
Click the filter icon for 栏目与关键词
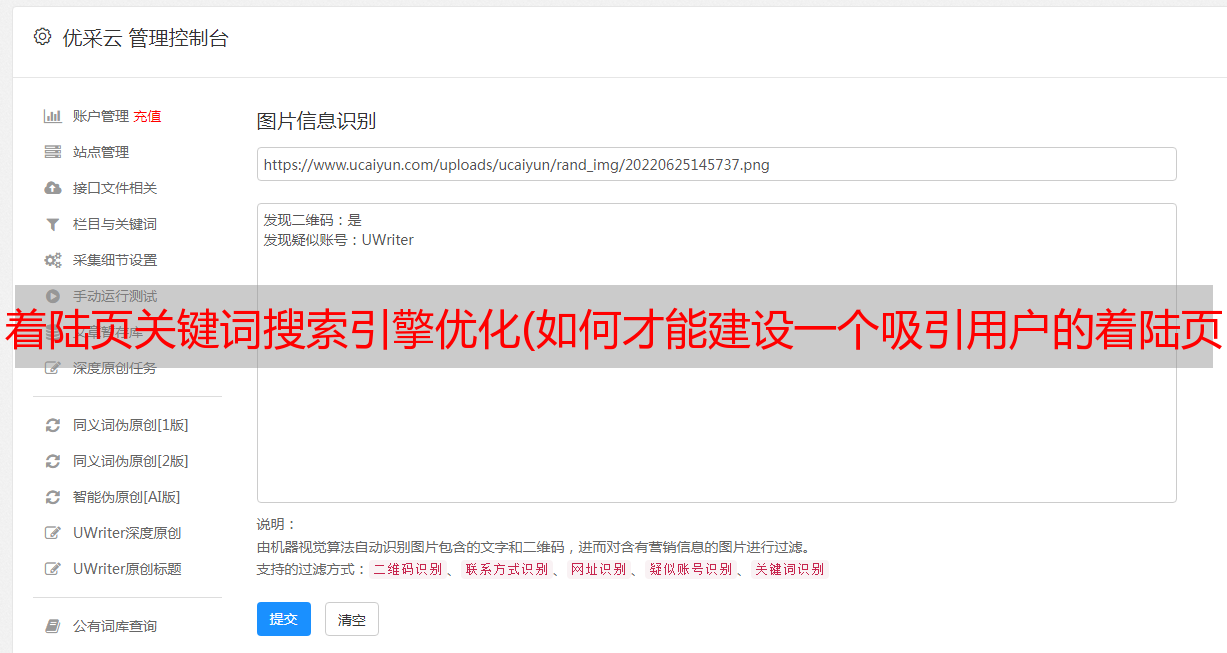tap(53, 224)
